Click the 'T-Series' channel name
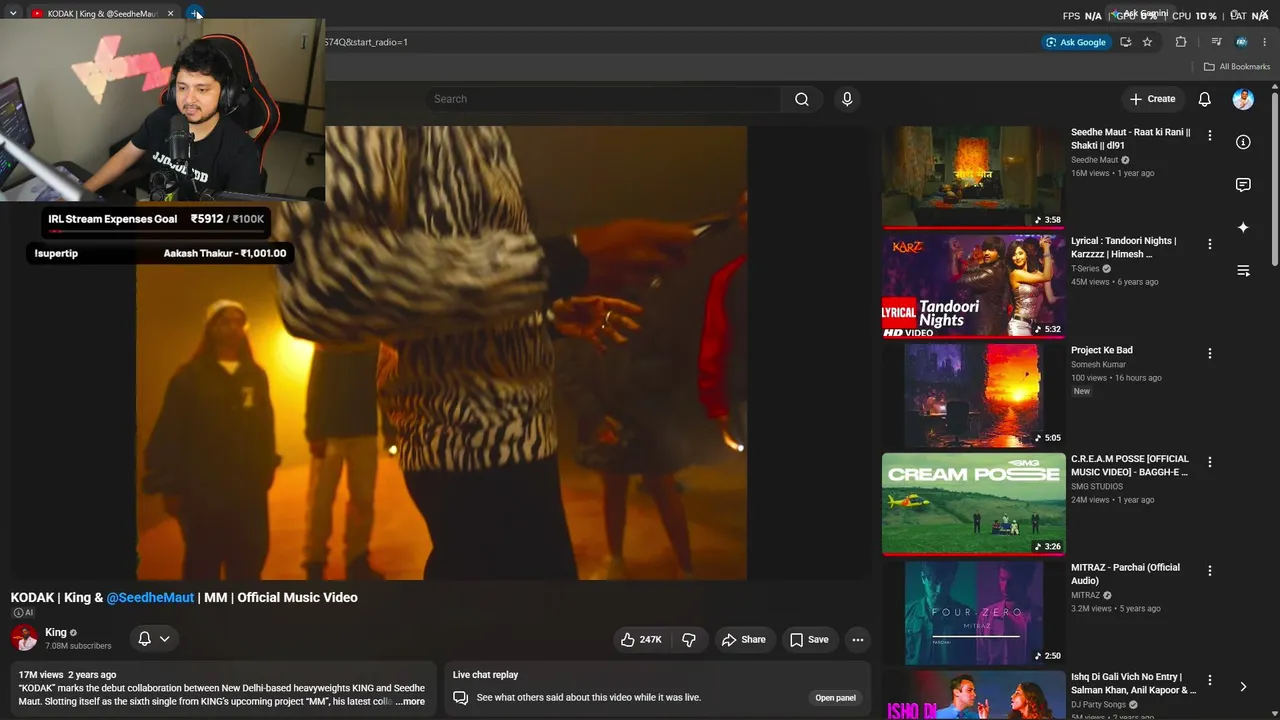 [1085, 269]
